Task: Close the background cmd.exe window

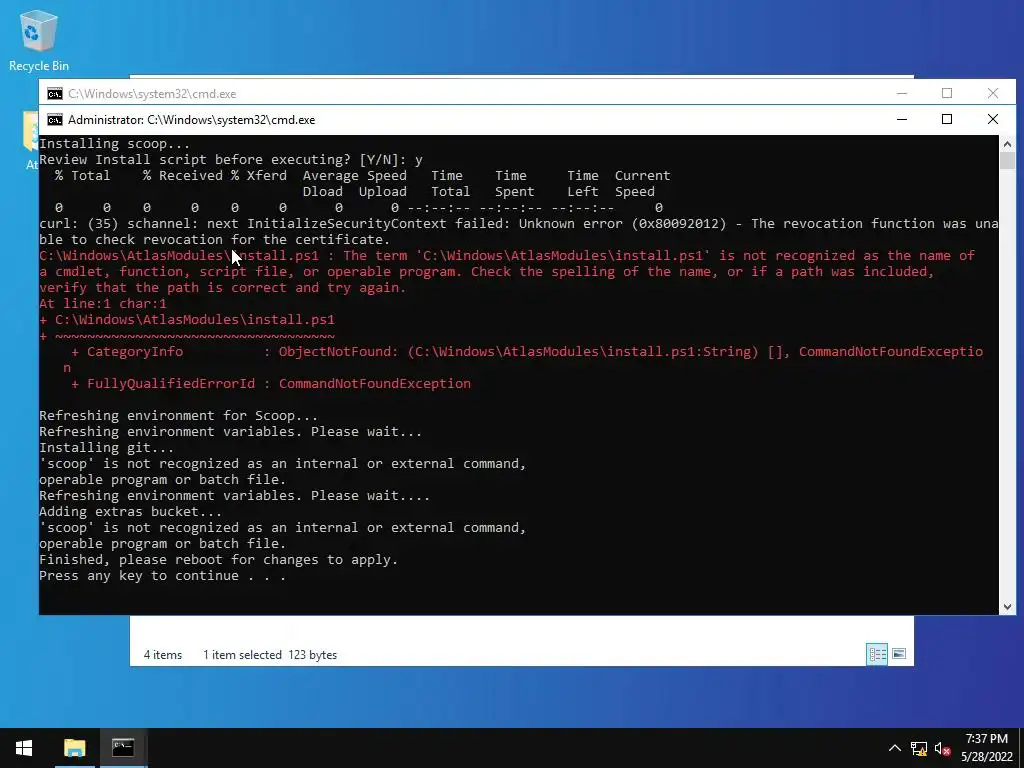Action: tap(993, 93)
